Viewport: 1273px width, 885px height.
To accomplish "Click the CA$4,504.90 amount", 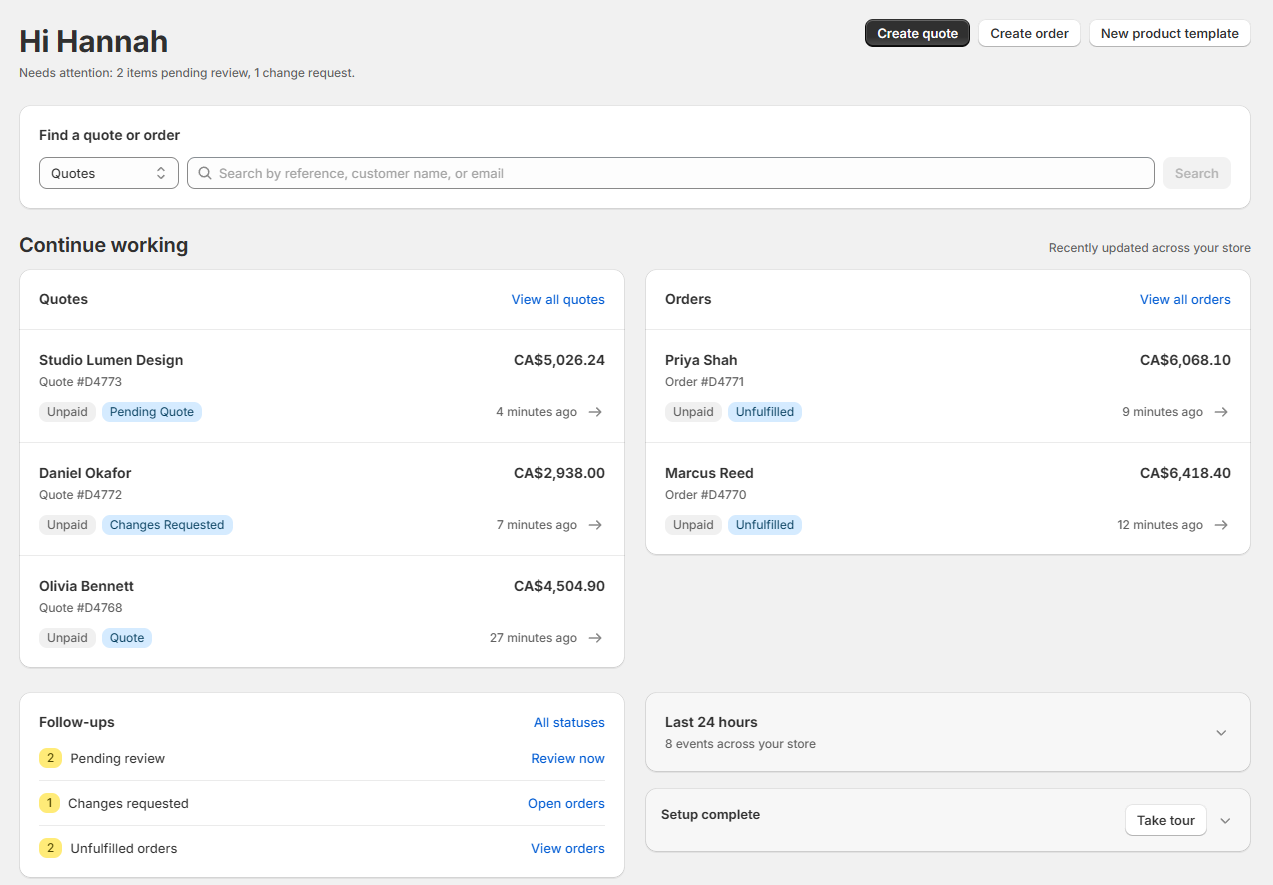I will tap(559, 586).
